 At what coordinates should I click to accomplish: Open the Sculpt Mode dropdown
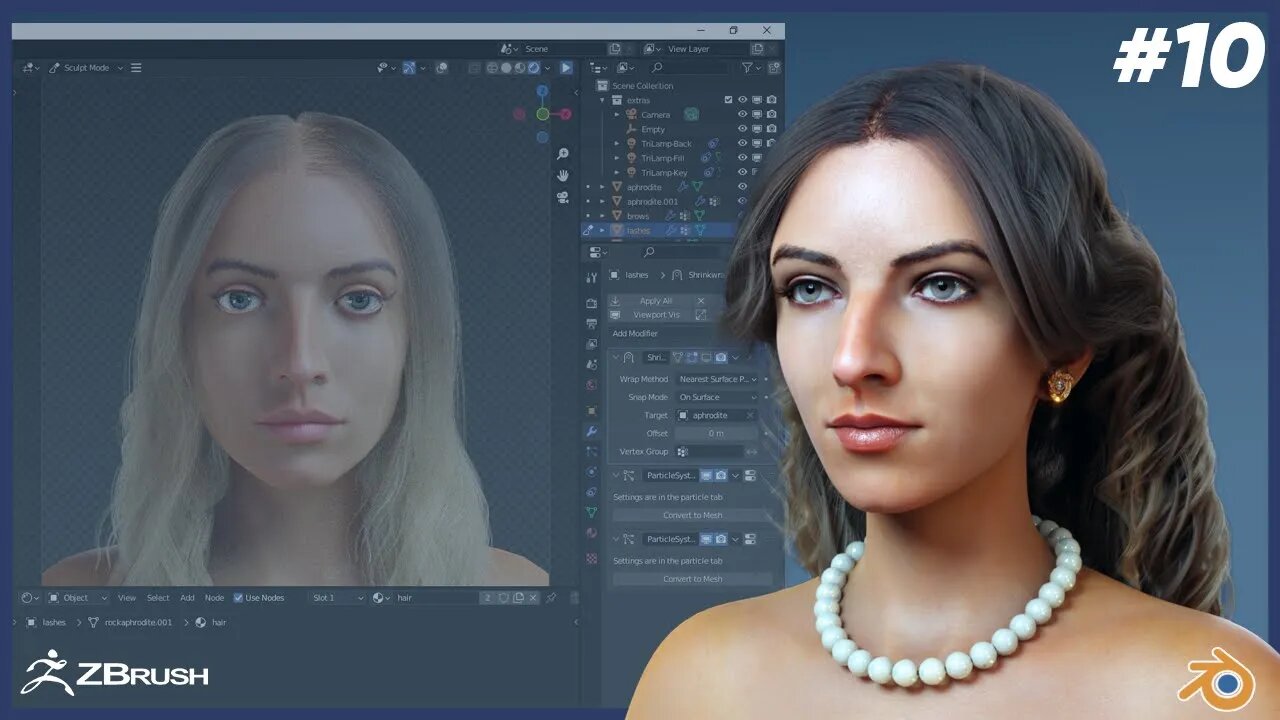click(86, 68)
